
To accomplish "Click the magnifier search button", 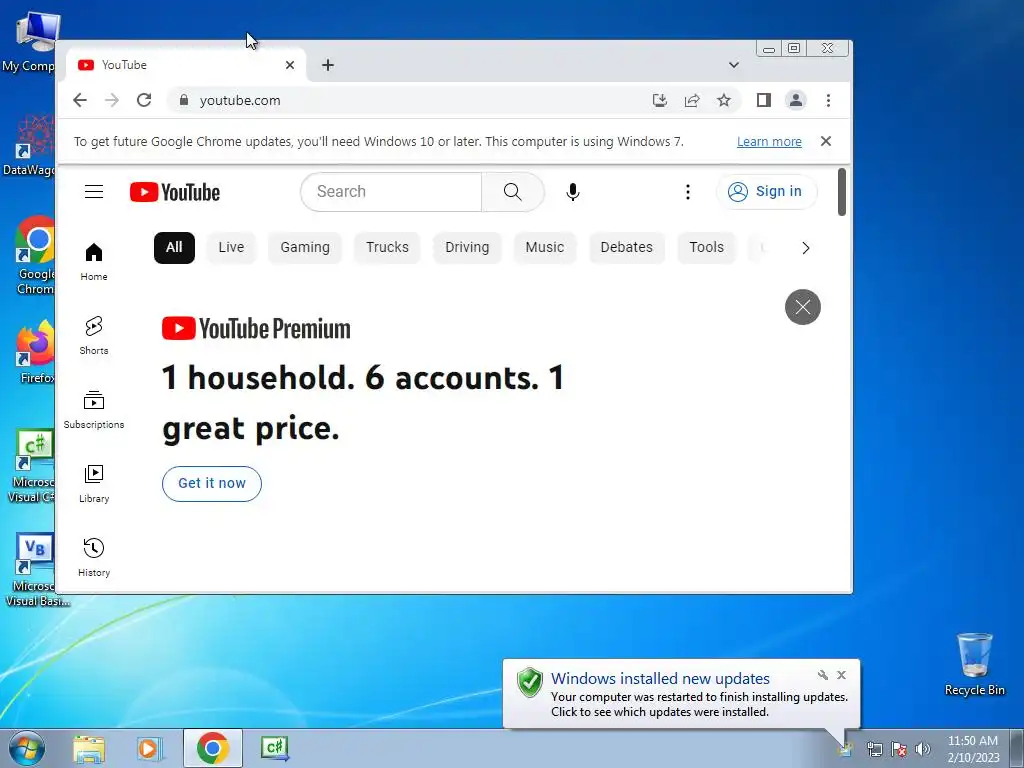I will pyautogui.click(x=513, y=191).
